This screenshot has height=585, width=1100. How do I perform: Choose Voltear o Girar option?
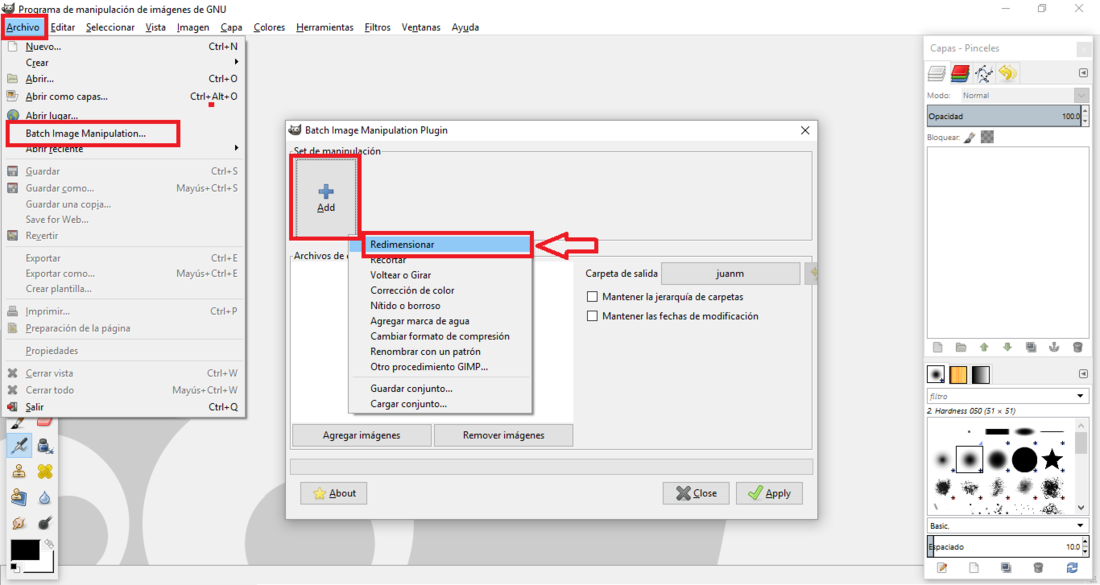pyautogui.click(x=401, y=275)
